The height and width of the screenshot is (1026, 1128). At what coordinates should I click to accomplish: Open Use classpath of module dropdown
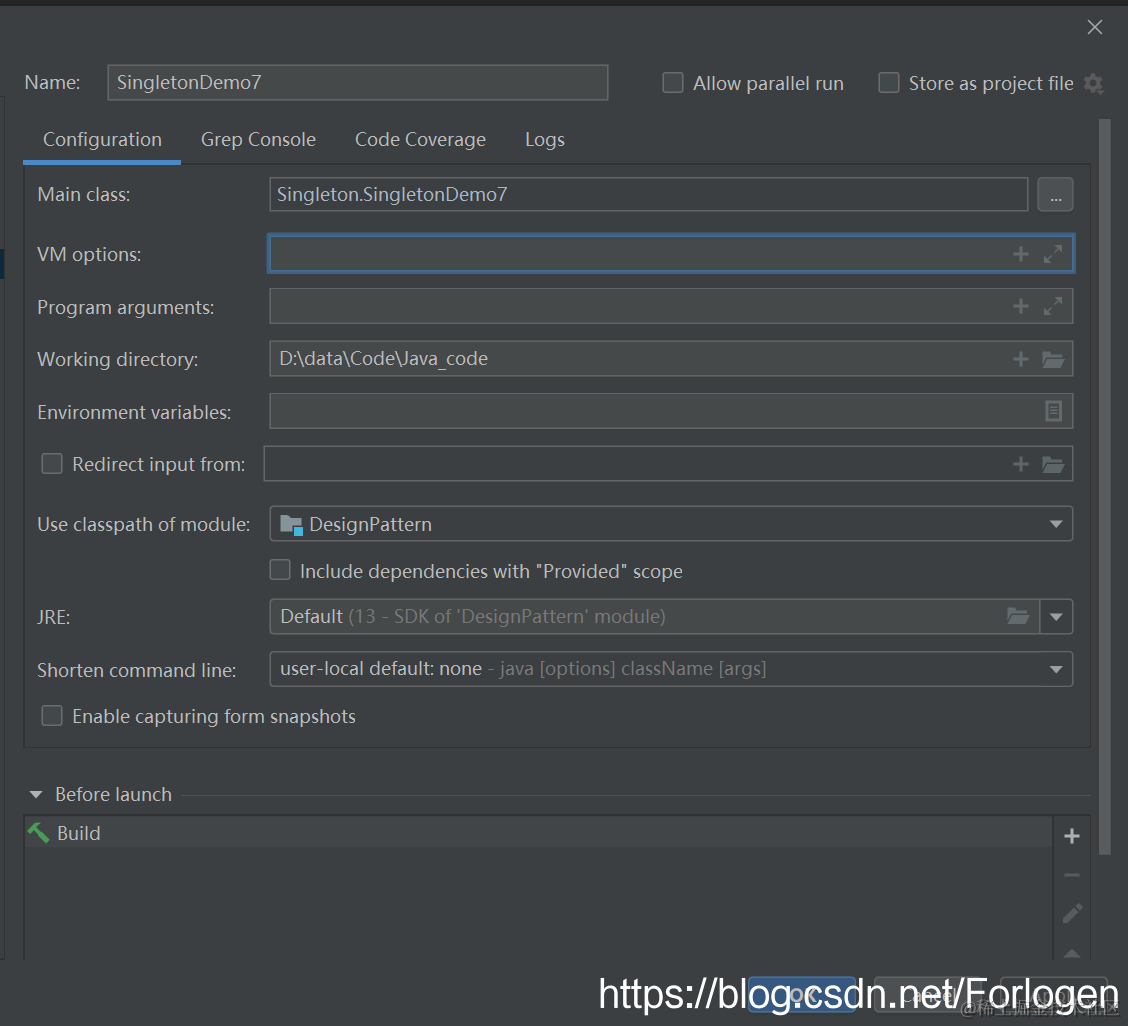tap(670, 524)
